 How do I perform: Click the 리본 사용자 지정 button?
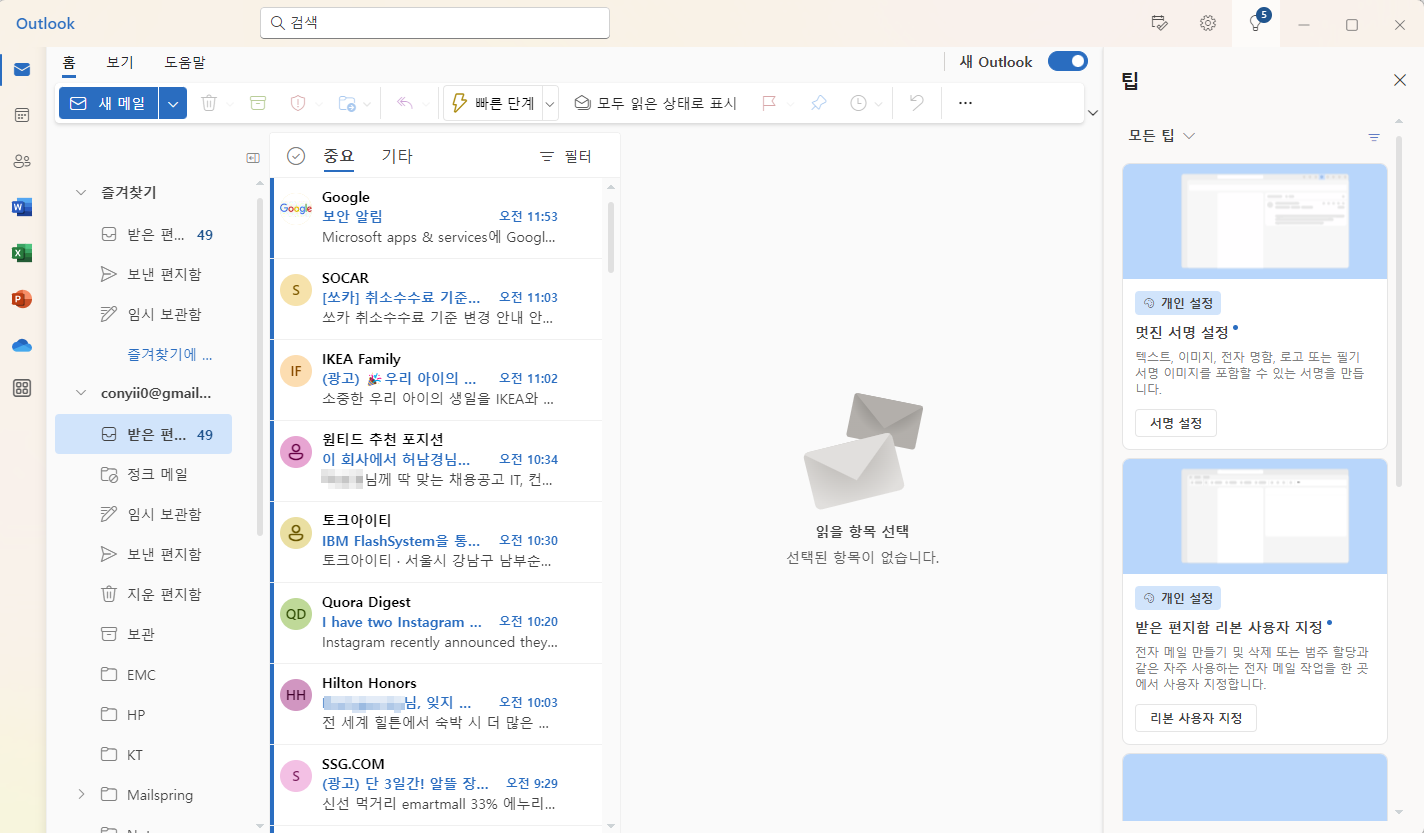pyautogui.click(x=1195, y=717)
